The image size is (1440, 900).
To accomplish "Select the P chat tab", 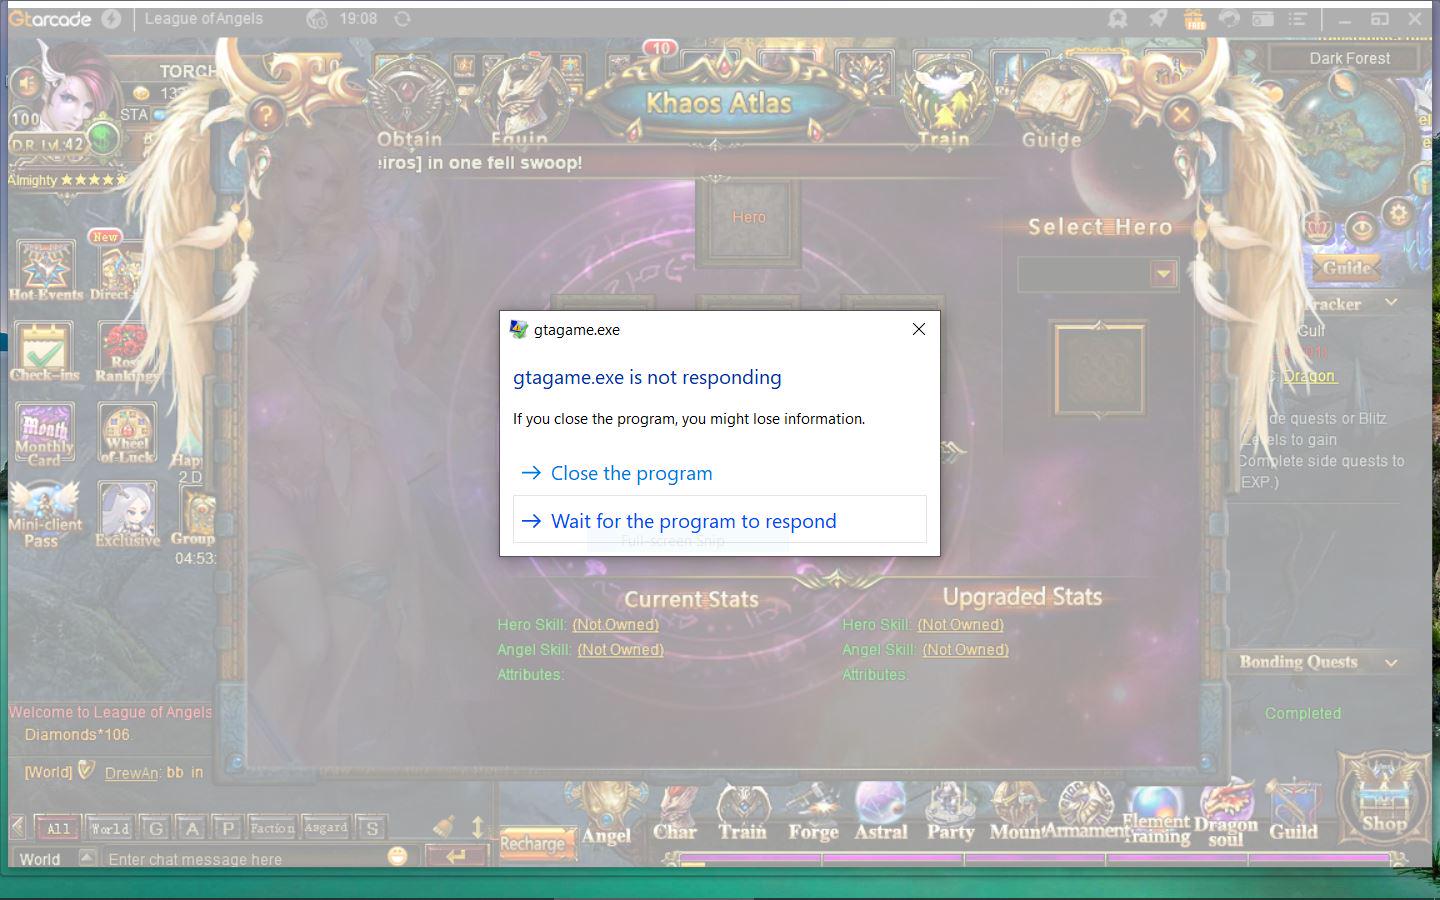I will click(x=228, y=828).
